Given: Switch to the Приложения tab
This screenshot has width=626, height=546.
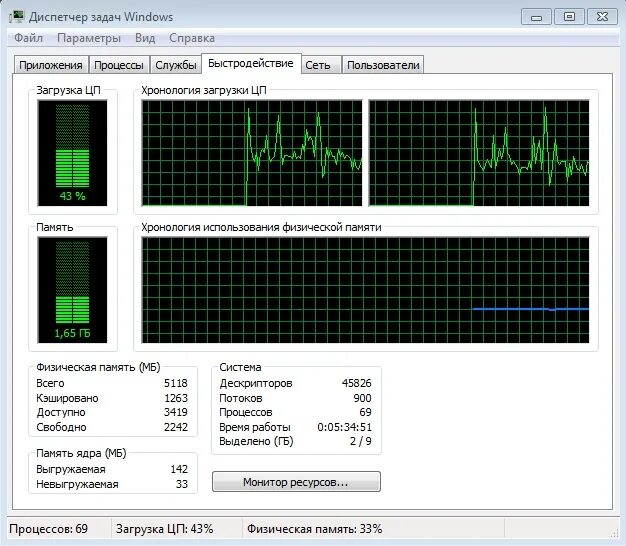Looking at the screenshot, I should (51, 65).
